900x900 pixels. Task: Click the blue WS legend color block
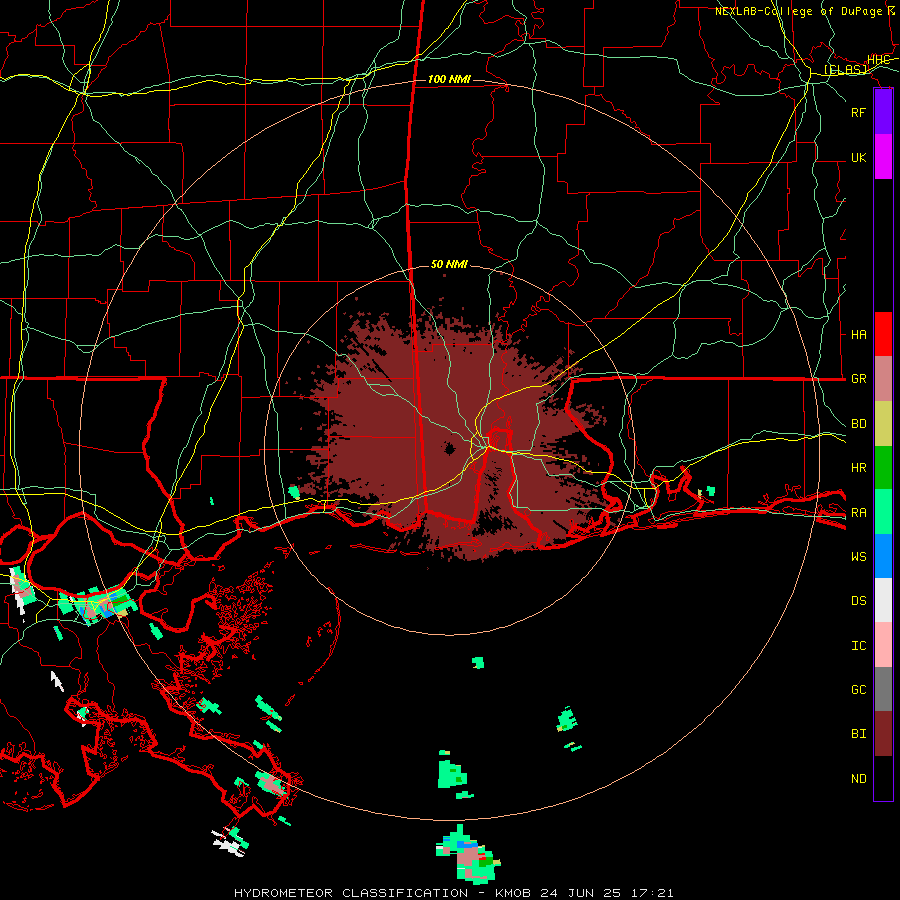coord(883,556)
